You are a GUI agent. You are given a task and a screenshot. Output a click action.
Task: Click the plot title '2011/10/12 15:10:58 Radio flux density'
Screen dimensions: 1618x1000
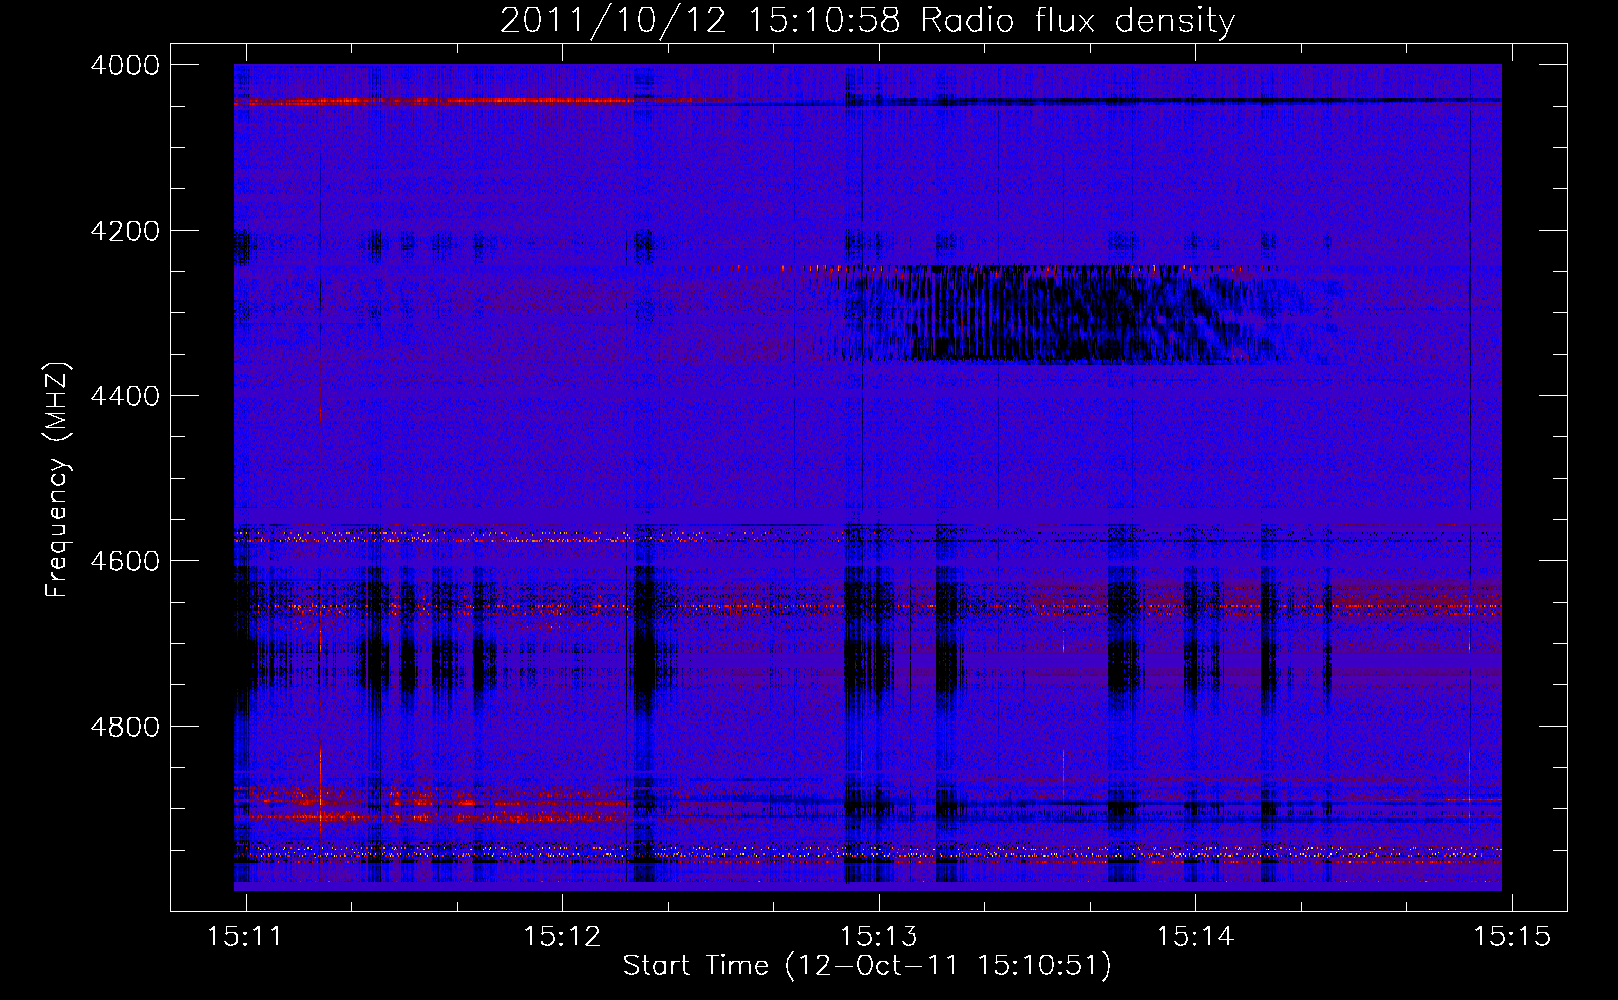pyautogui.click(x=867, y=20)
